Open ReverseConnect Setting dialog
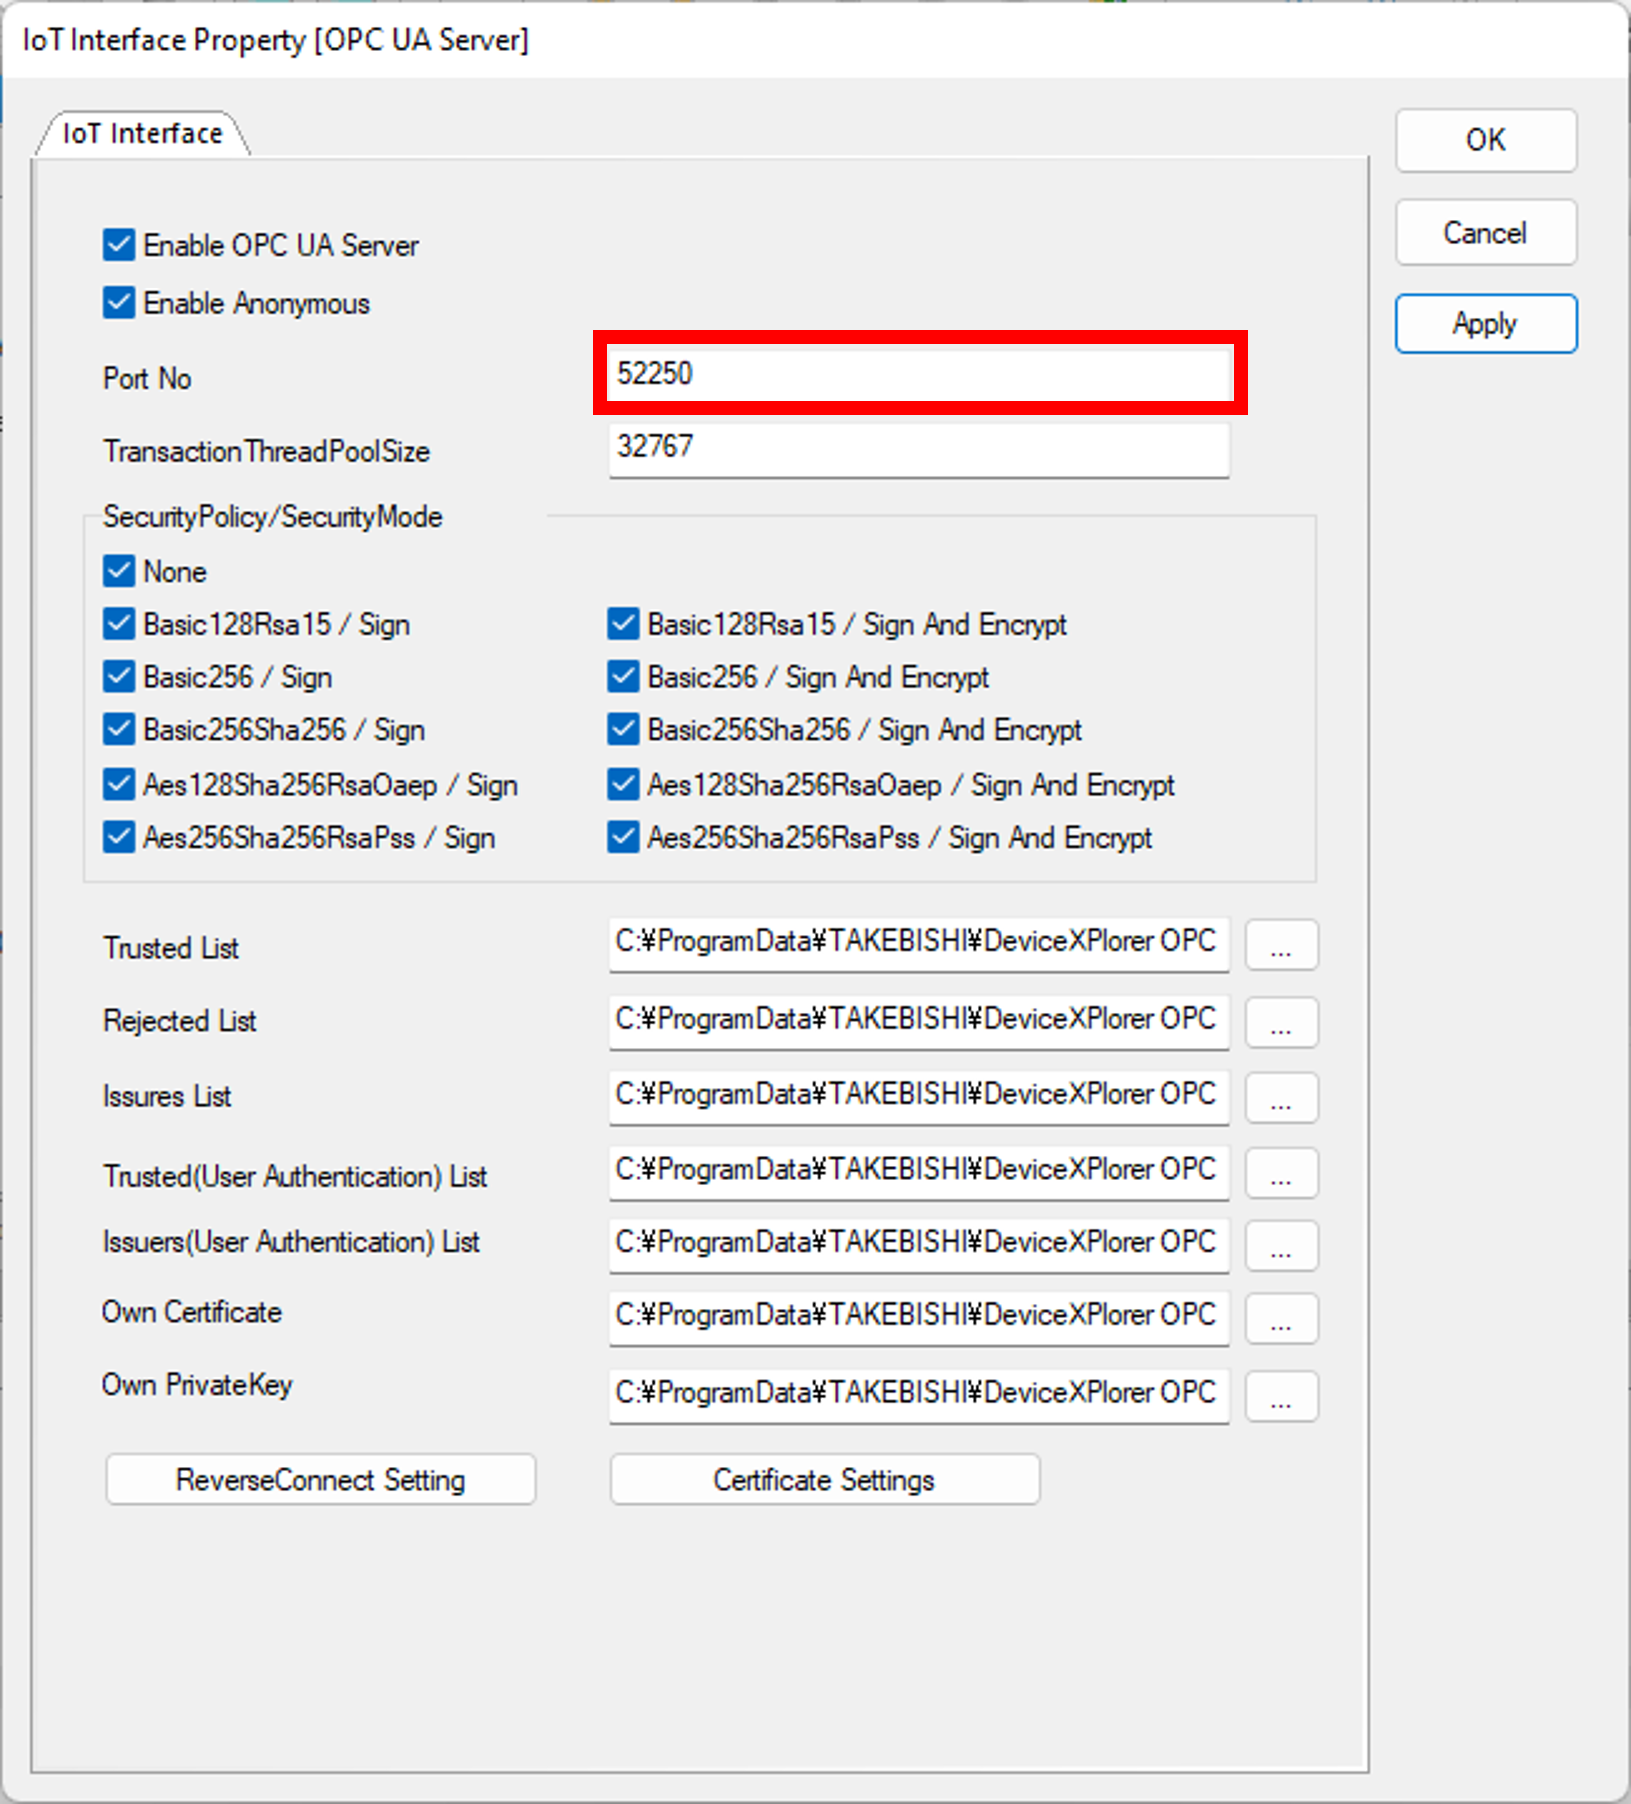This screenshot has height=1804, width=1631. (x=320, y=1480)
